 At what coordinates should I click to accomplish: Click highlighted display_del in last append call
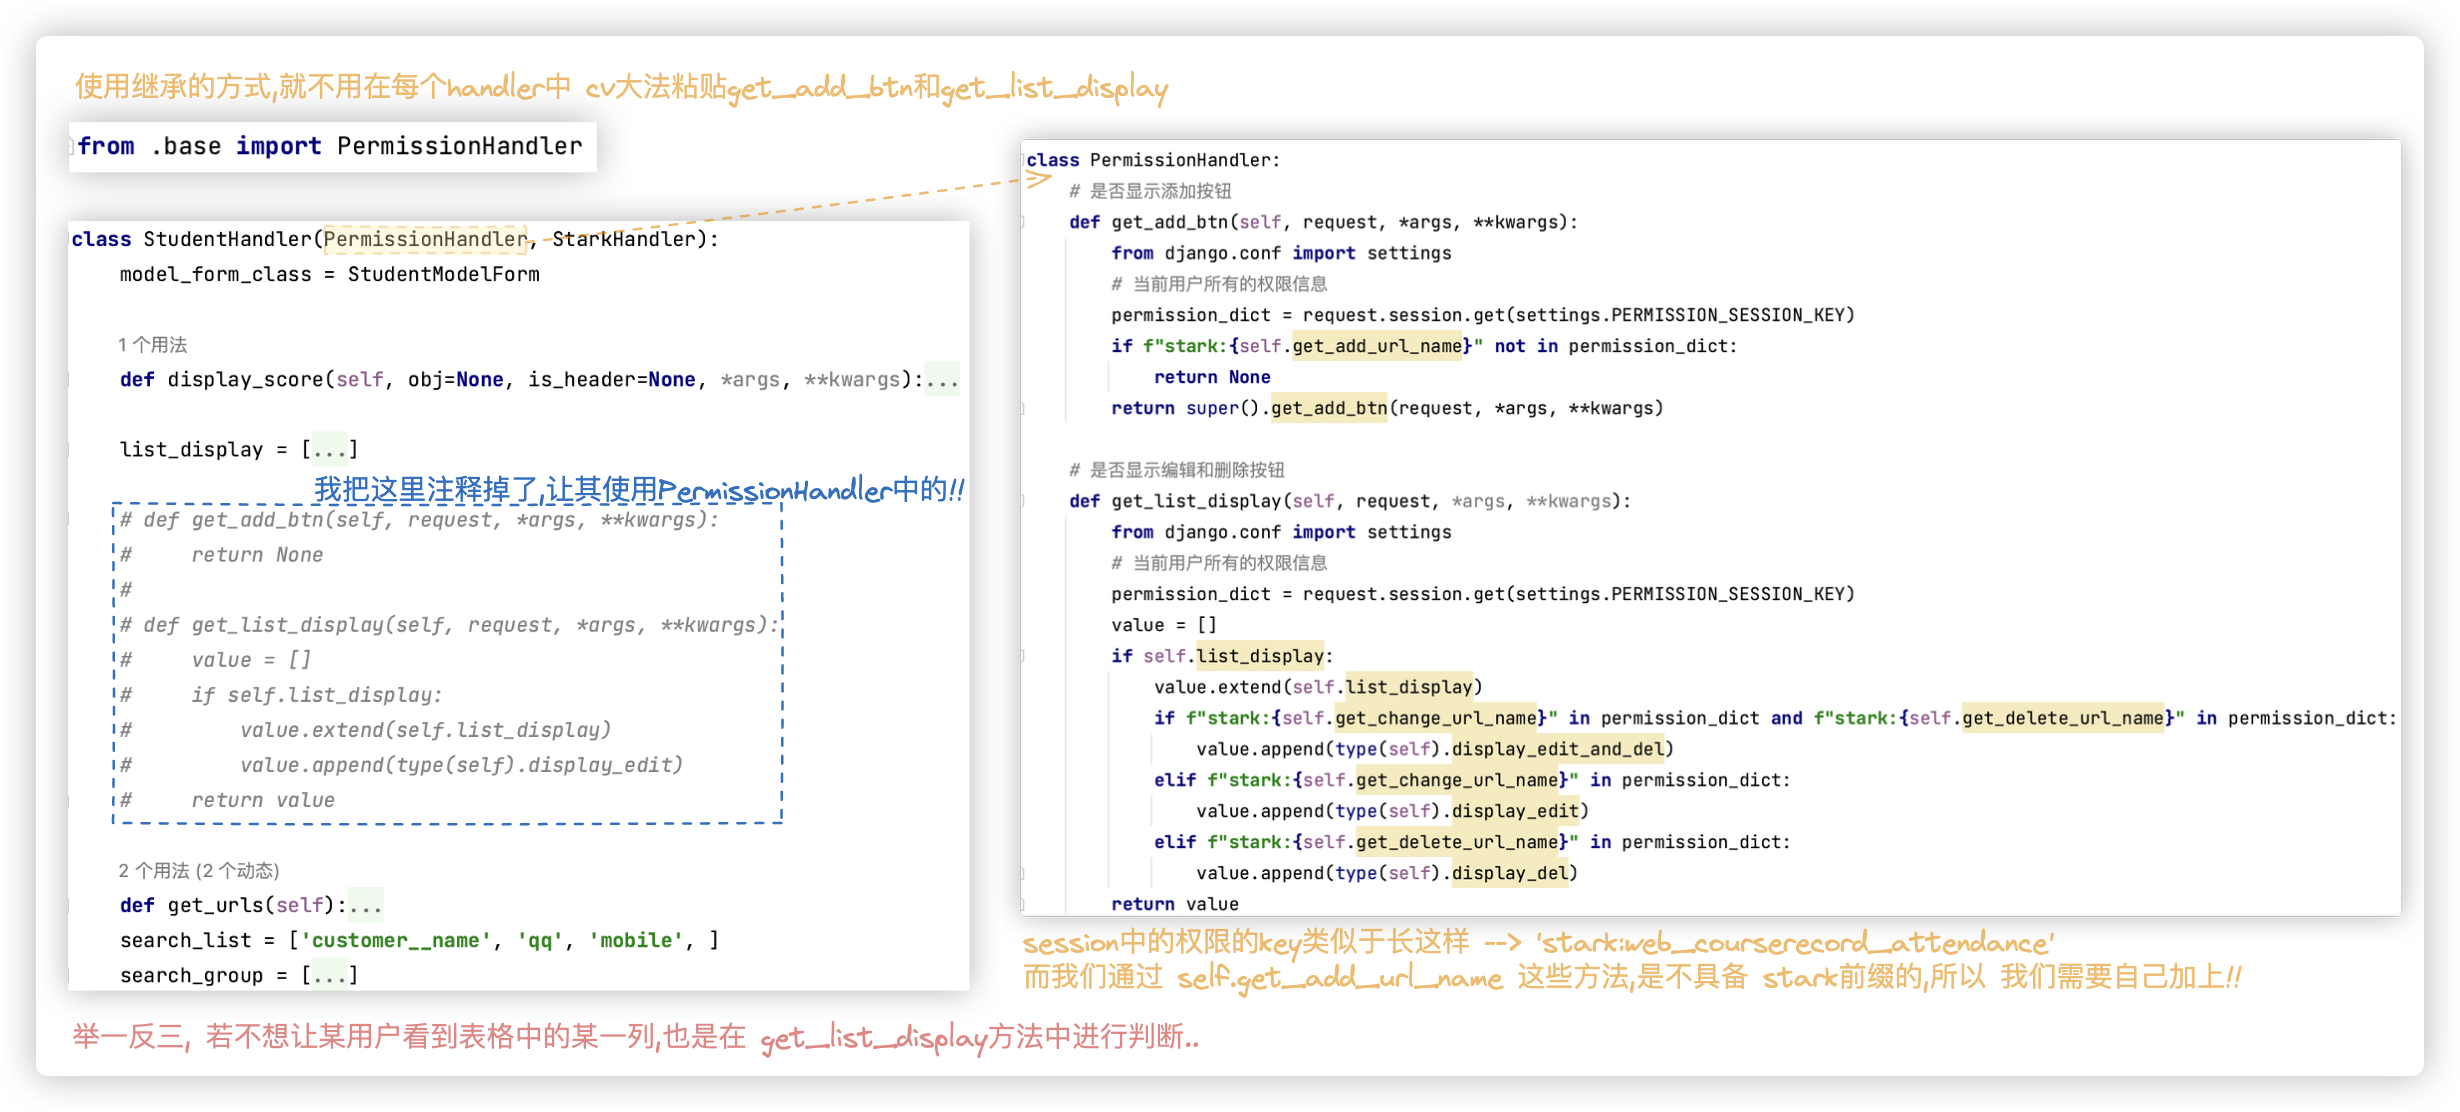click(1509, 873)
